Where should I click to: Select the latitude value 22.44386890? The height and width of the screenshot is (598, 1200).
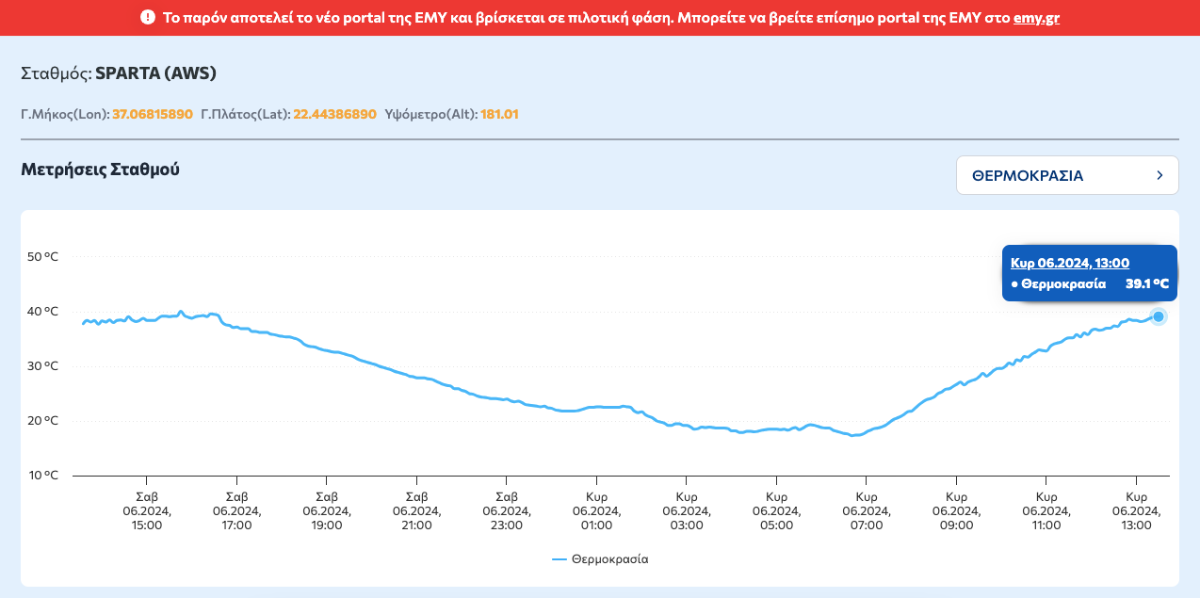335,114
